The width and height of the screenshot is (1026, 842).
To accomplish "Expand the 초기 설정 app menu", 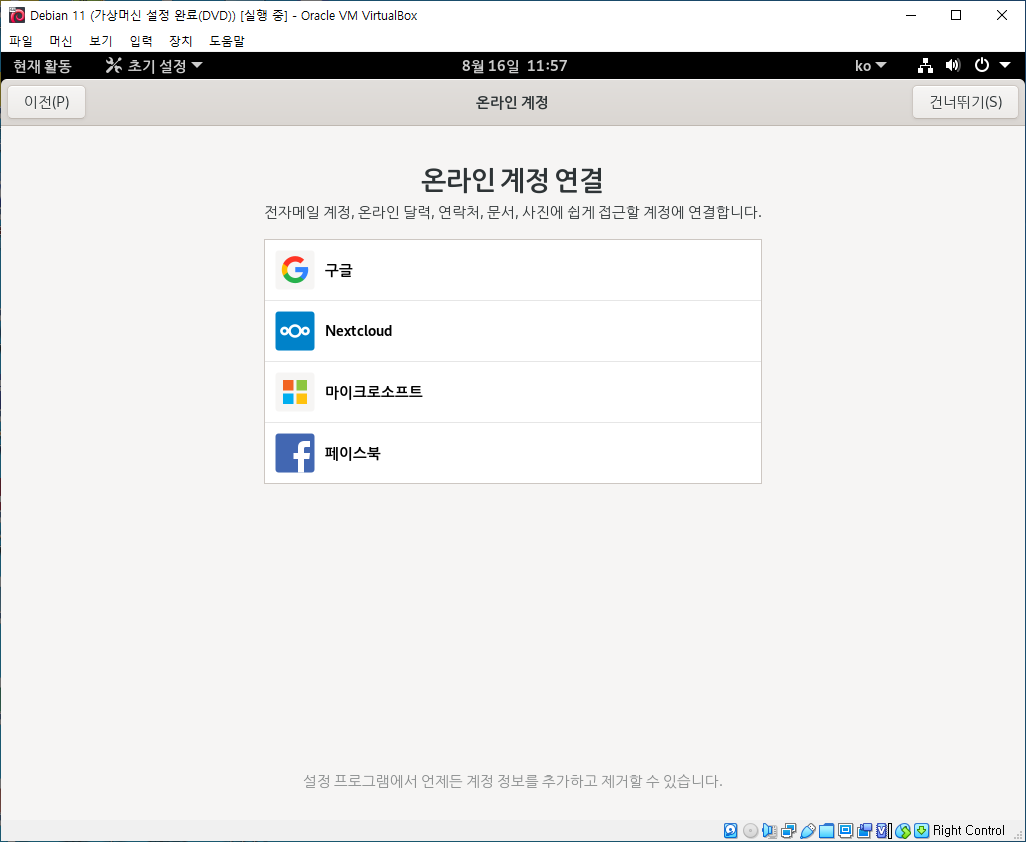I will (154, 65).
